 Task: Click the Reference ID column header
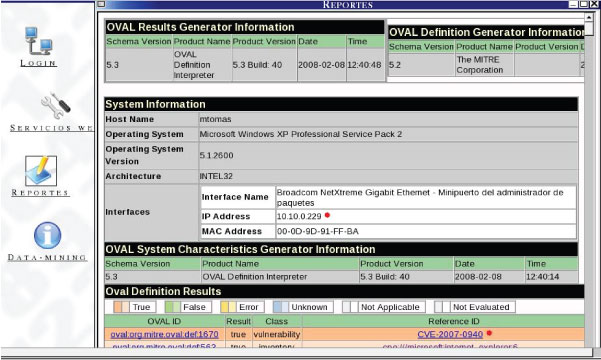click(x=443, y=321)
